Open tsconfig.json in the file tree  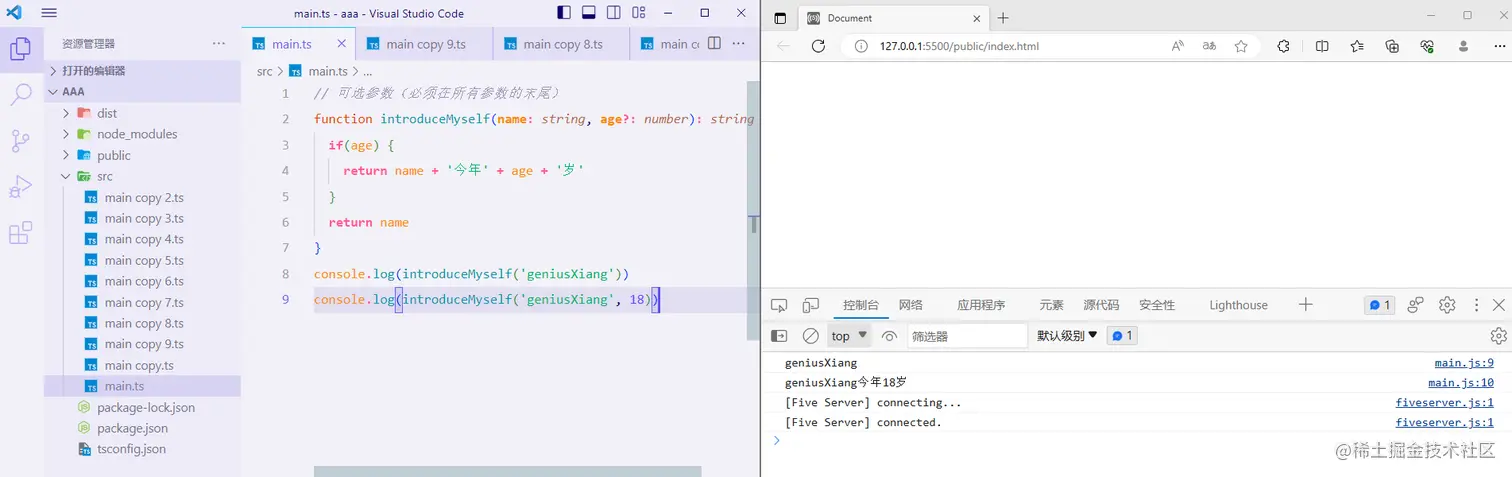click(142, 449)
